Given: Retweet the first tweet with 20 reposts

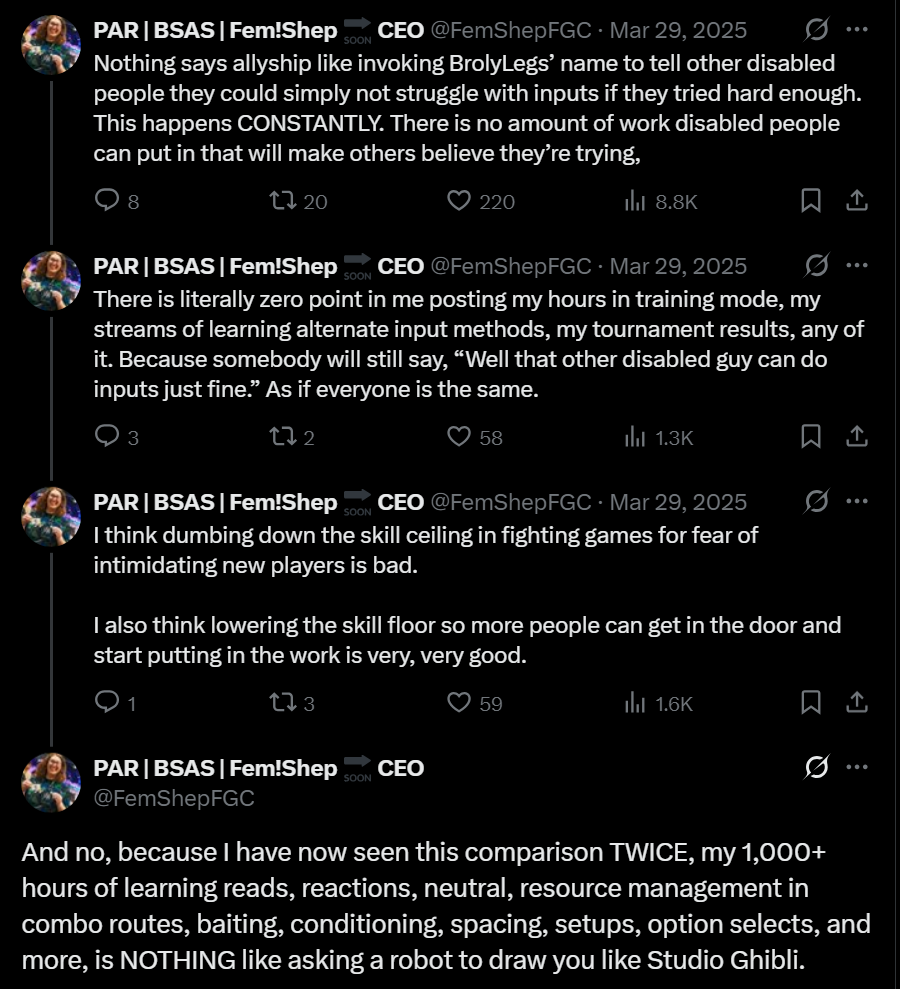Looking at the screenshot, I should (283, 201).
